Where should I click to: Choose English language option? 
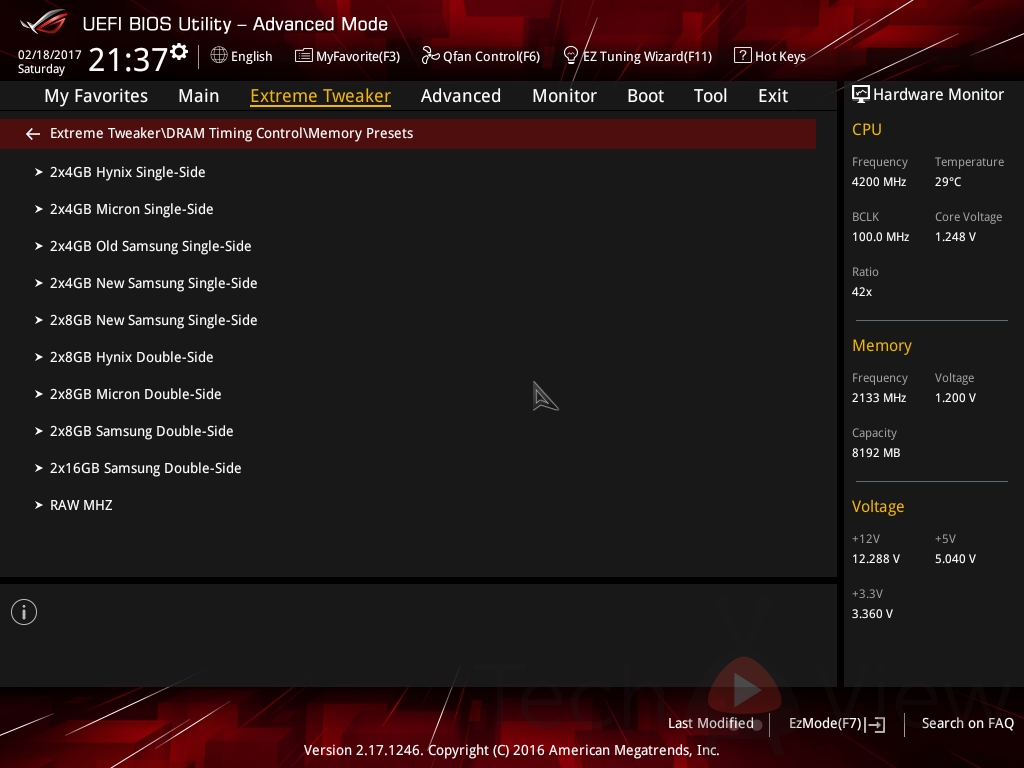point(251,57)
